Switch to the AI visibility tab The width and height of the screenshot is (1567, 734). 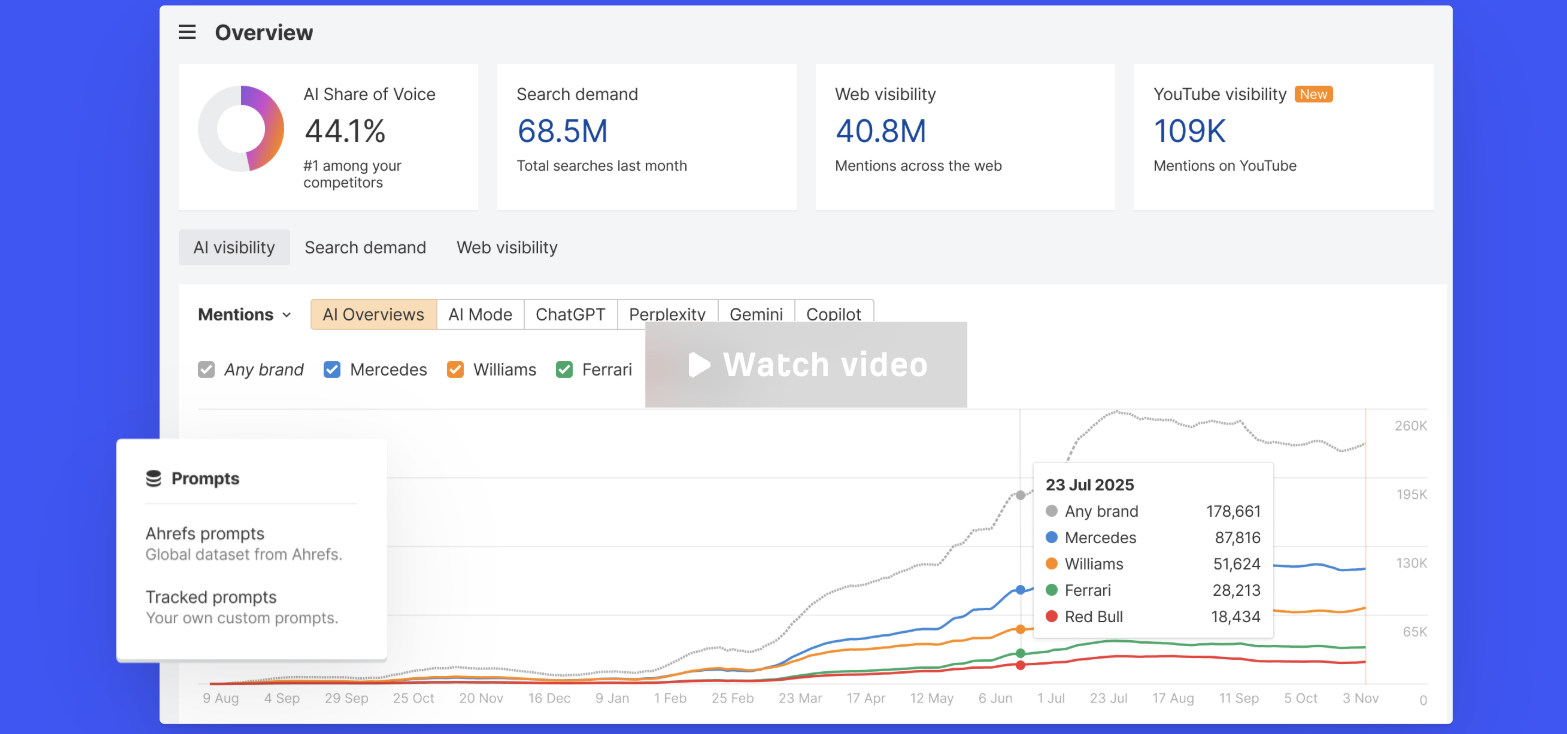coord(234,247)
